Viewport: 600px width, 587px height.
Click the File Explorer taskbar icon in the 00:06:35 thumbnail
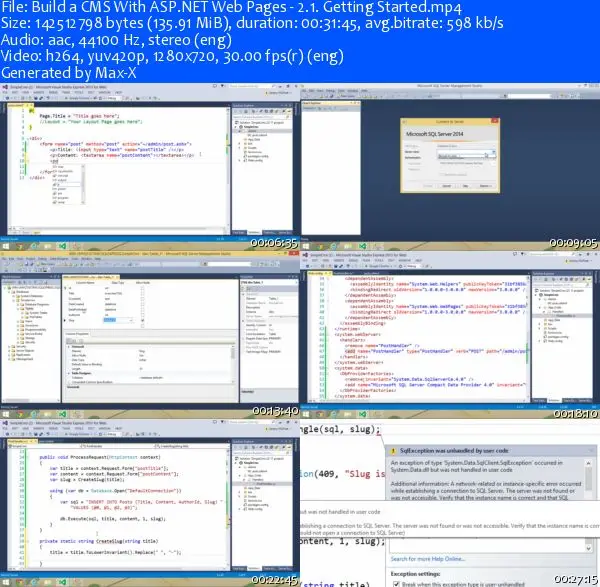click(48, 246)
